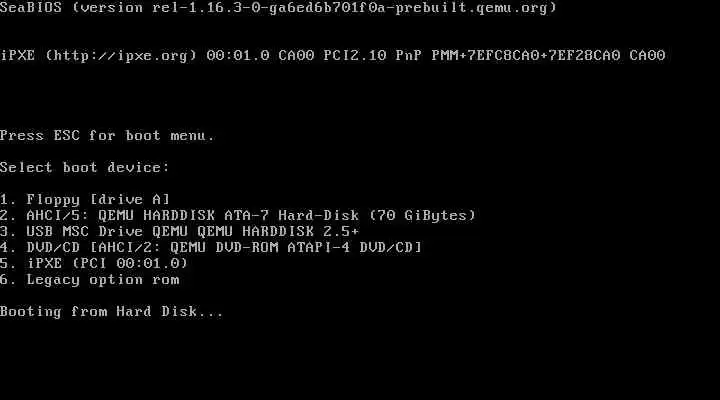Viewport: 720px width, 400px height.
Task: Click the number 5 before iPXE
Action: tap(4, 264)
